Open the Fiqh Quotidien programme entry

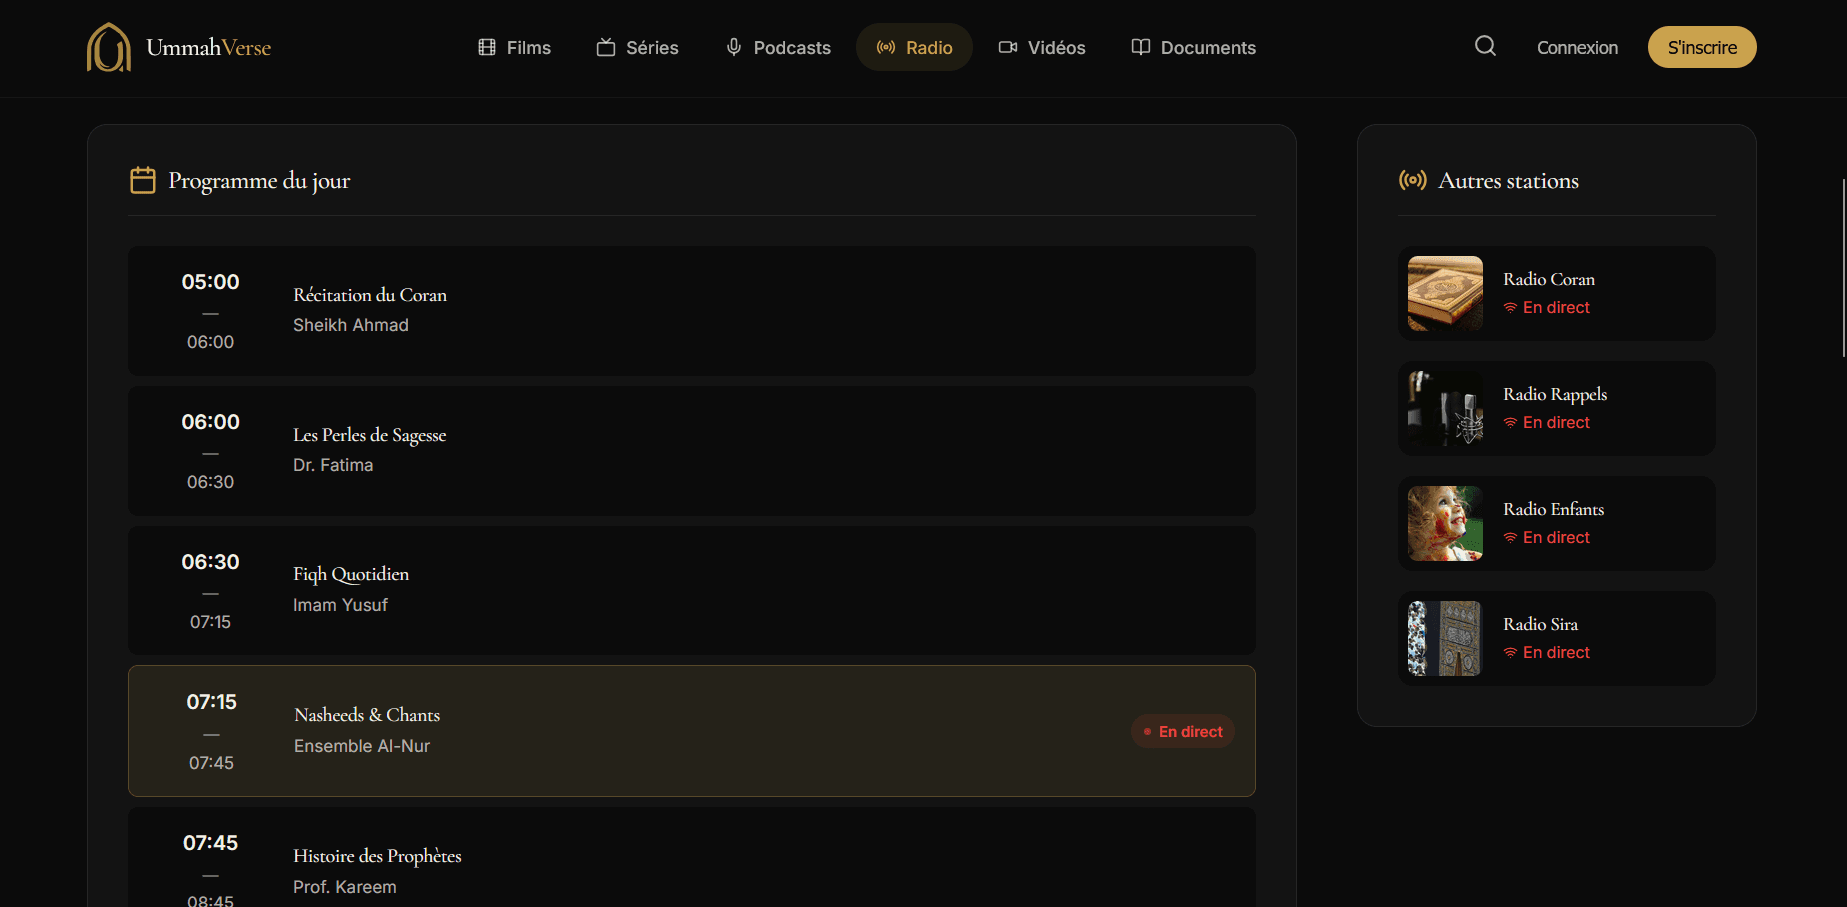691,590
